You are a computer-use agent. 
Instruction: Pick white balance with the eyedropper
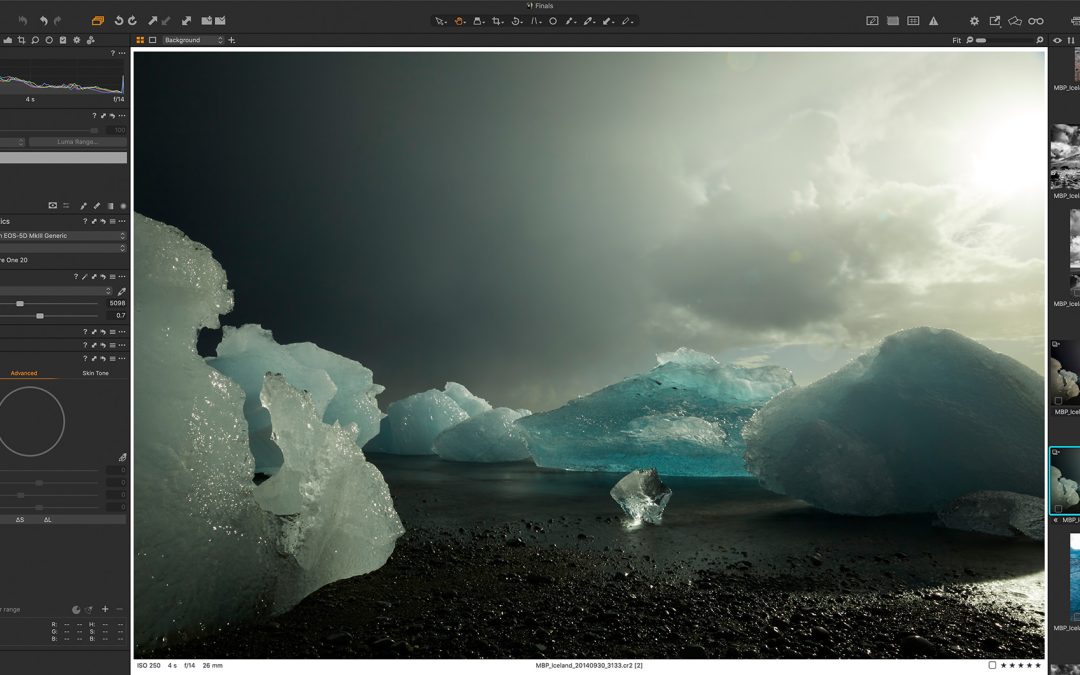tap(122, 291)
